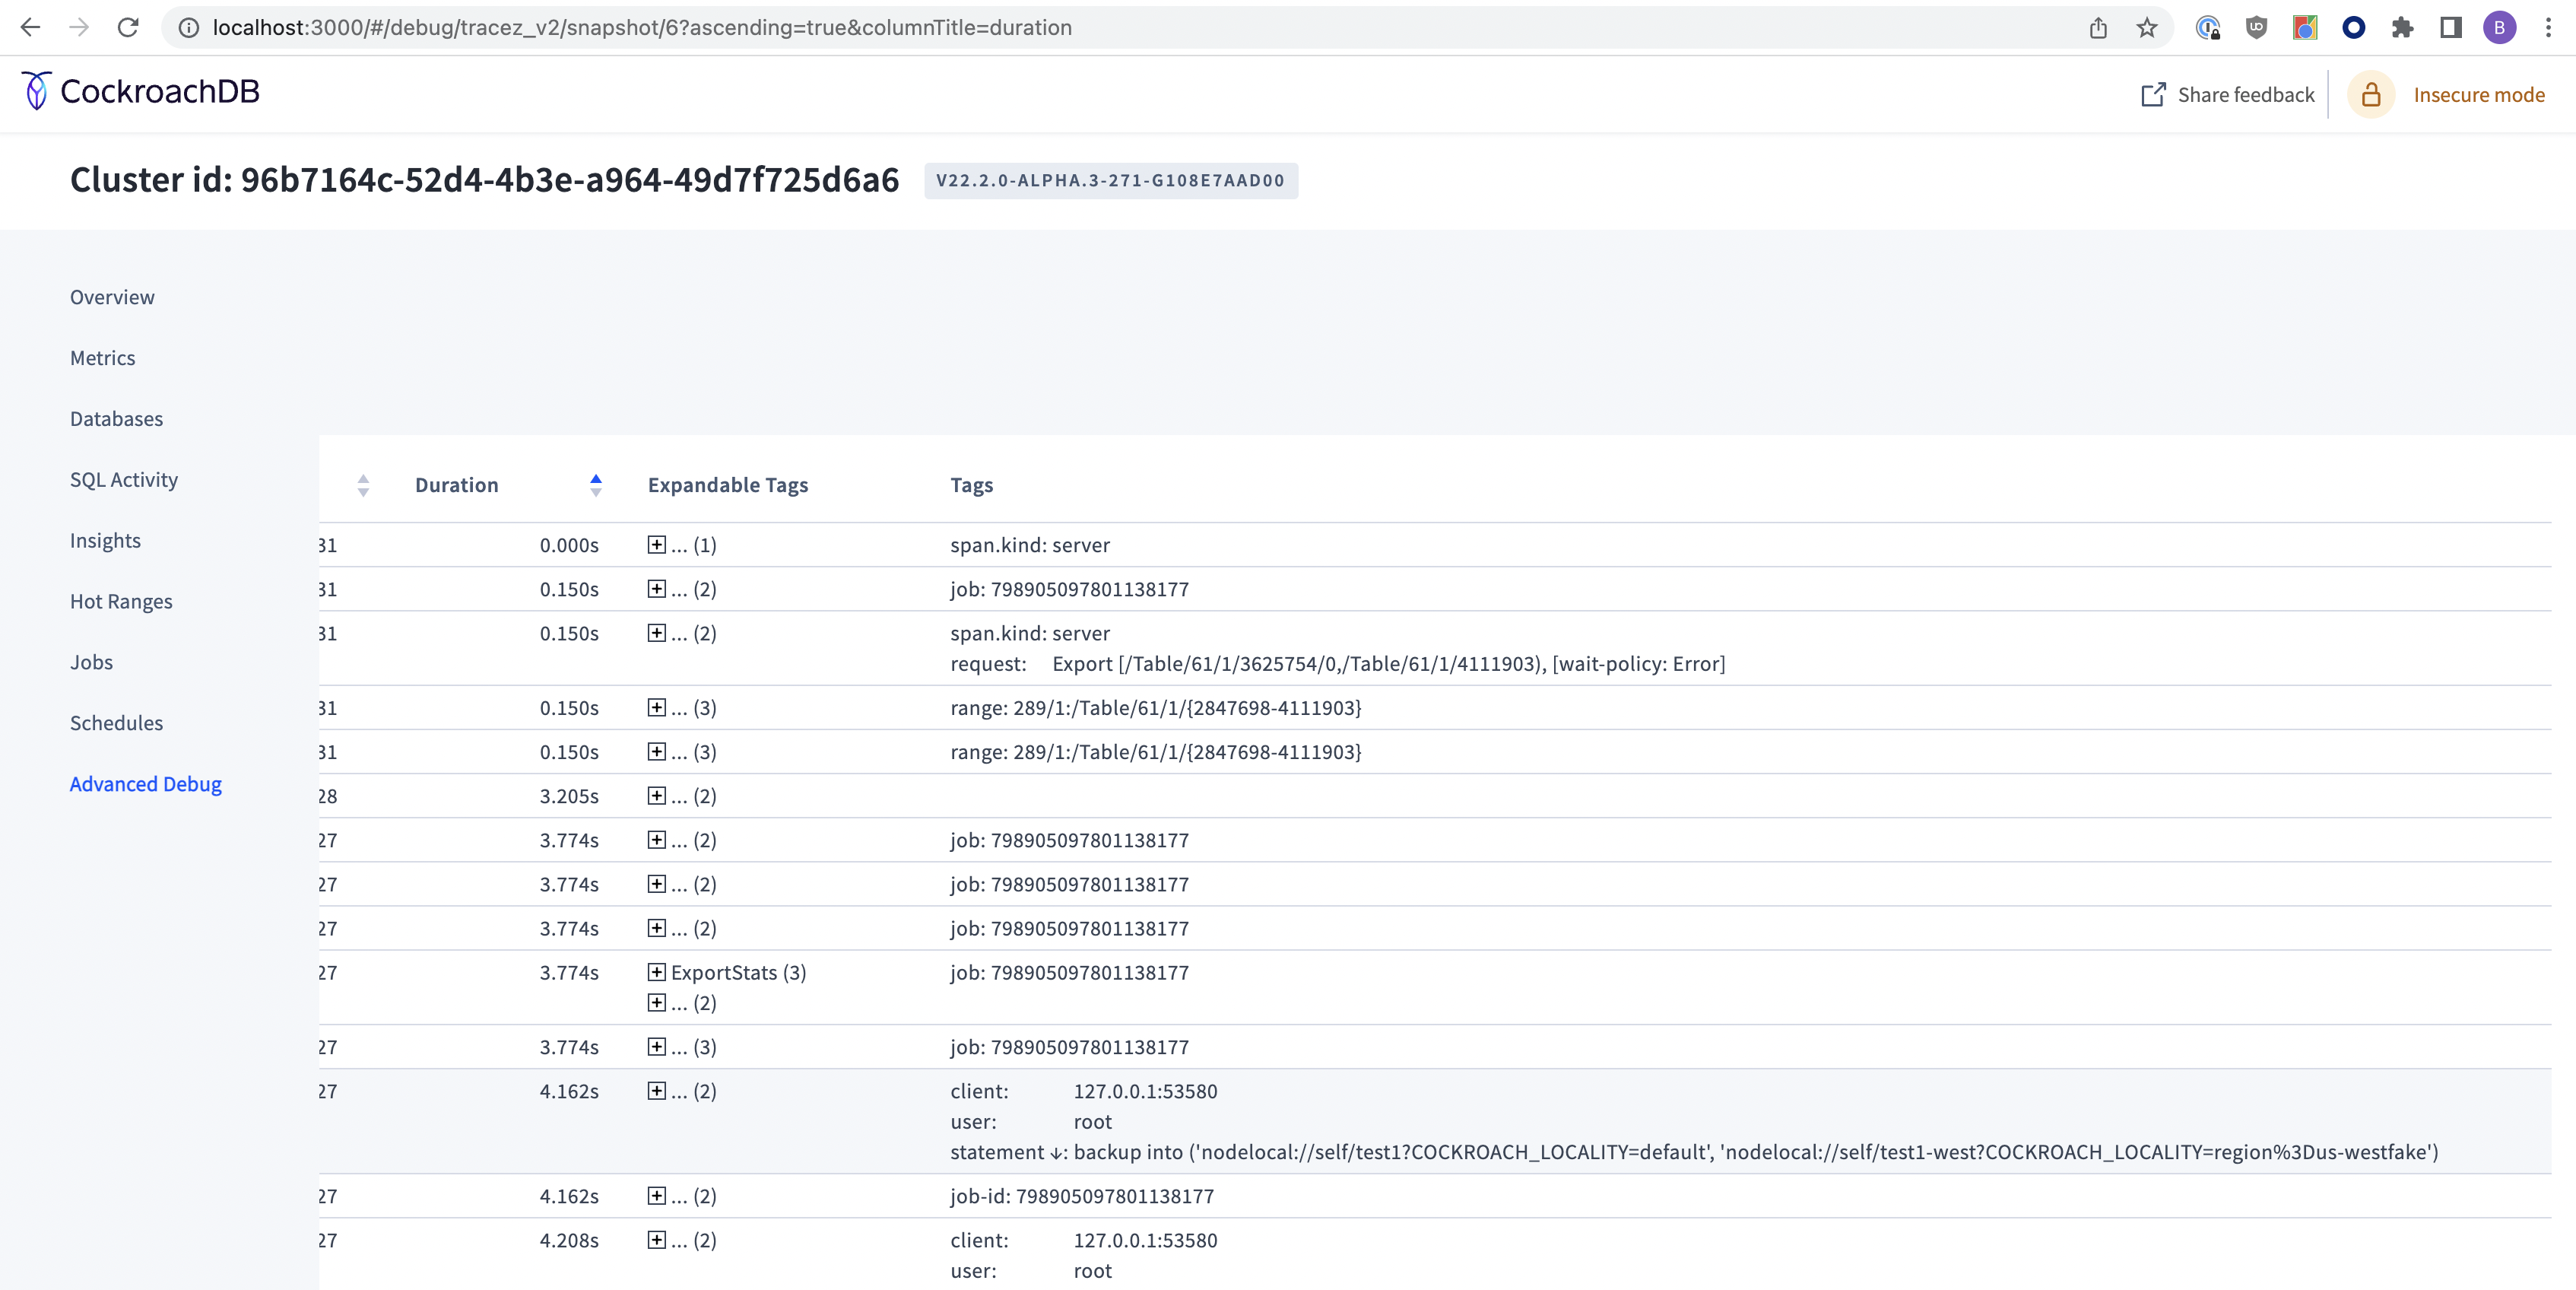Toggle sort arrows left of Duration column
2576x1290 pixels.
(363, 485)
